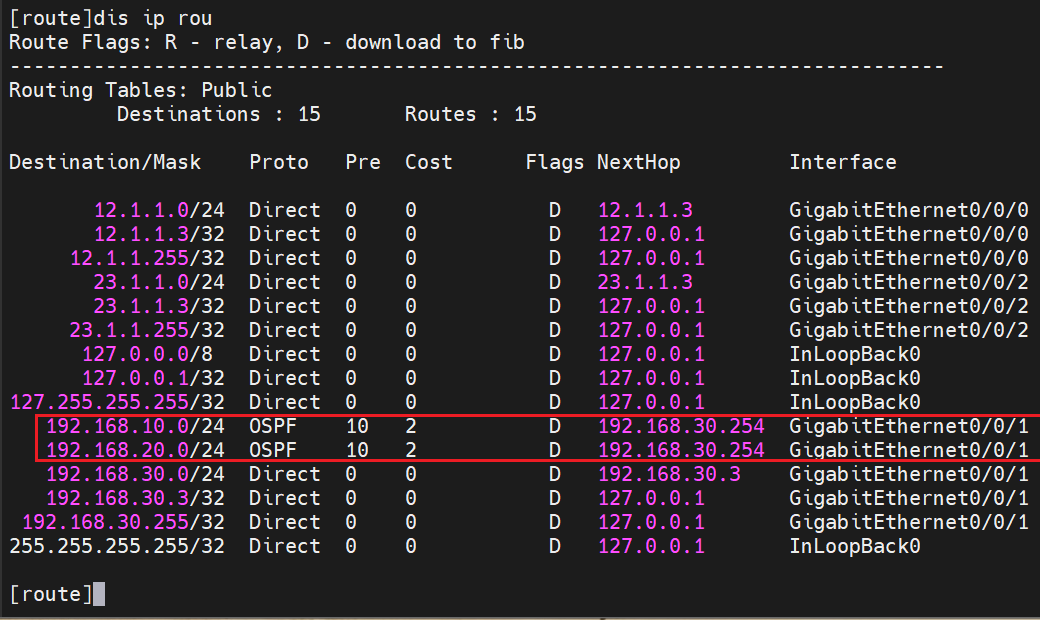This screenshot has height=620, width=1040.
Task: Click the Cost column header
Action: (x=428, y=162)
